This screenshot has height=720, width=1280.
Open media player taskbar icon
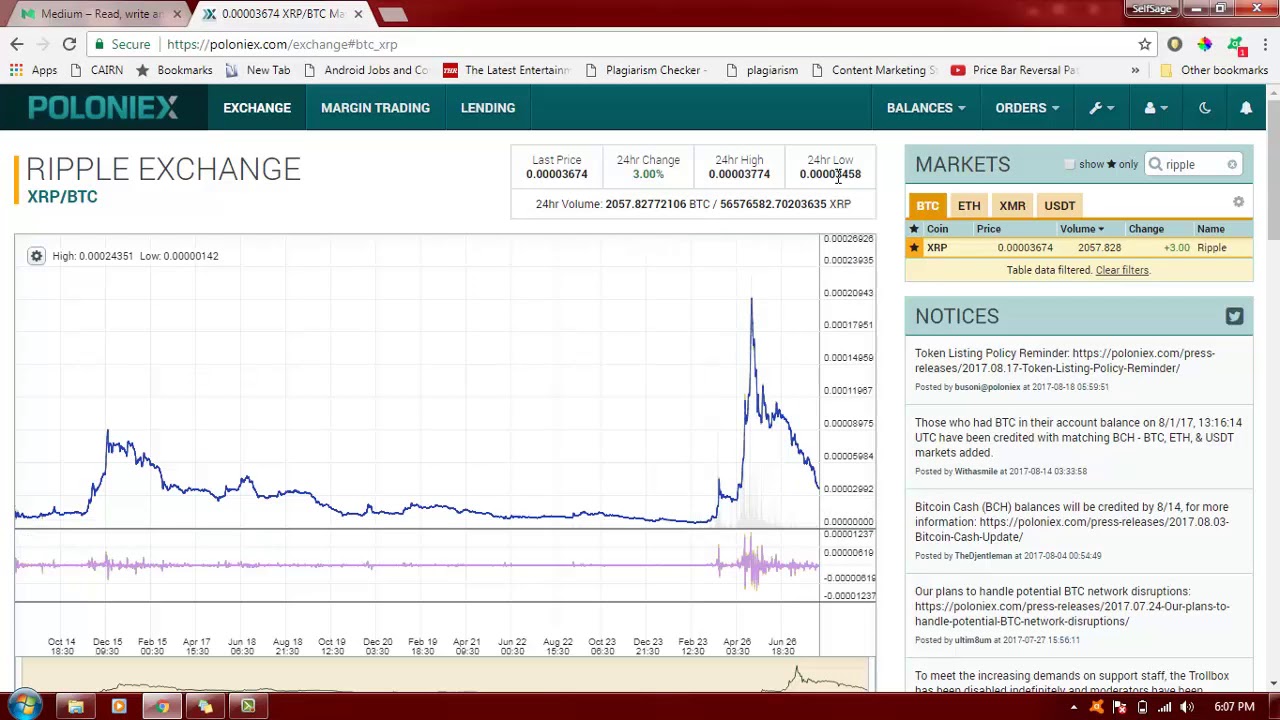[x=119, y=707]
